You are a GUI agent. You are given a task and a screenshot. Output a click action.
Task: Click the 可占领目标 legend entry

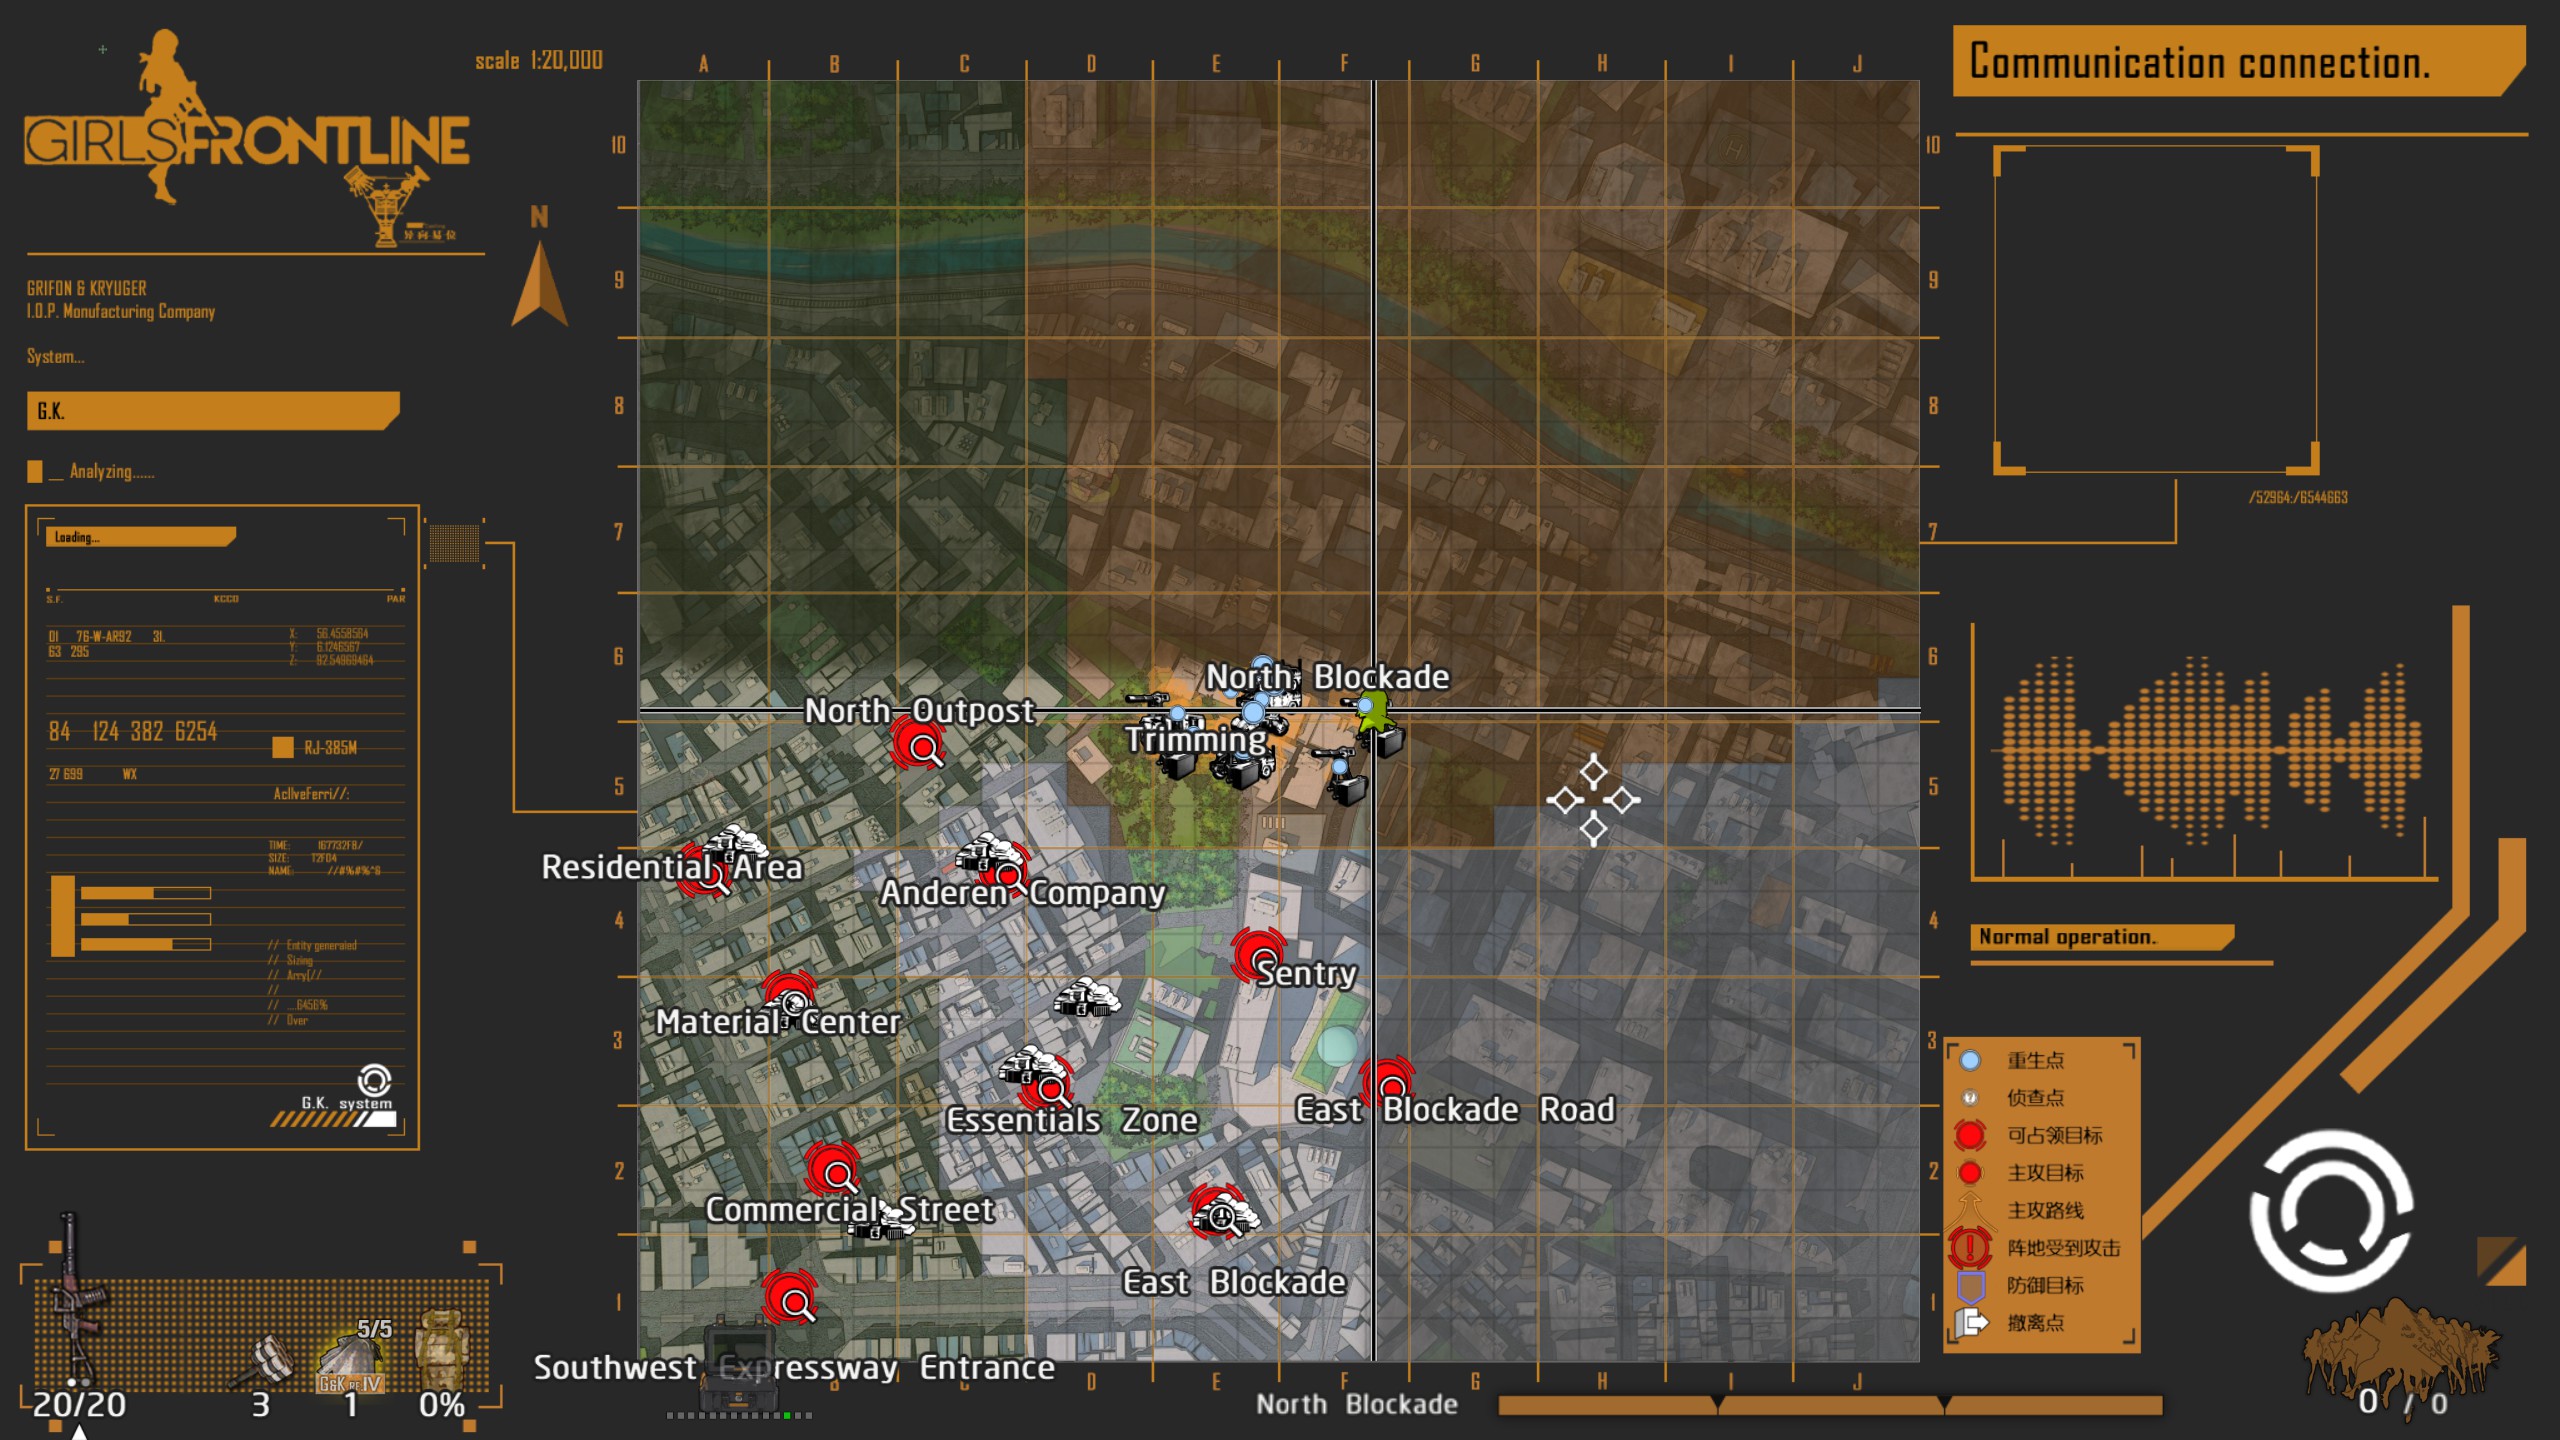[x=2030, y=1135]
